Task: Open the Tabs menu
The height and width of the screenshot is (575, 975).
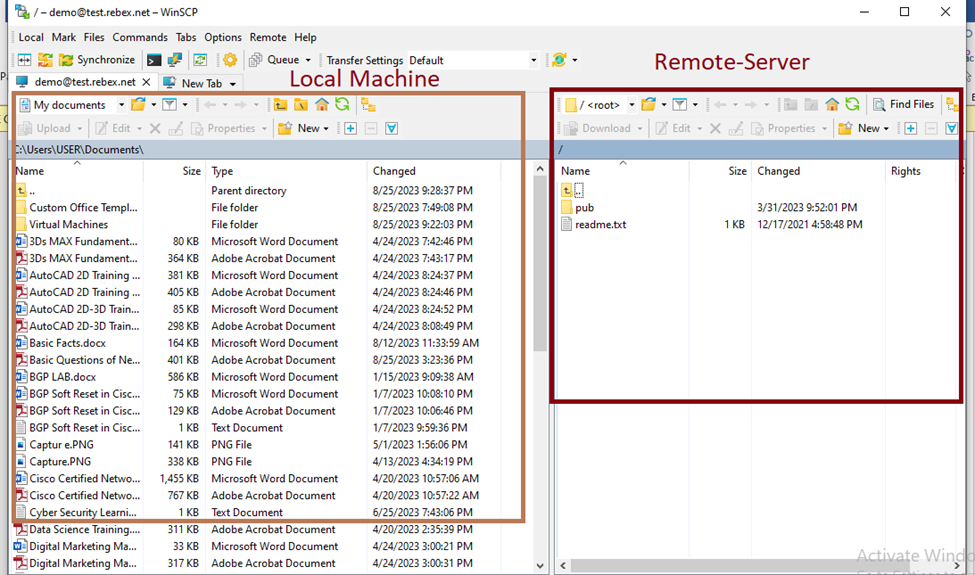Action: click(x=185, y=37)
